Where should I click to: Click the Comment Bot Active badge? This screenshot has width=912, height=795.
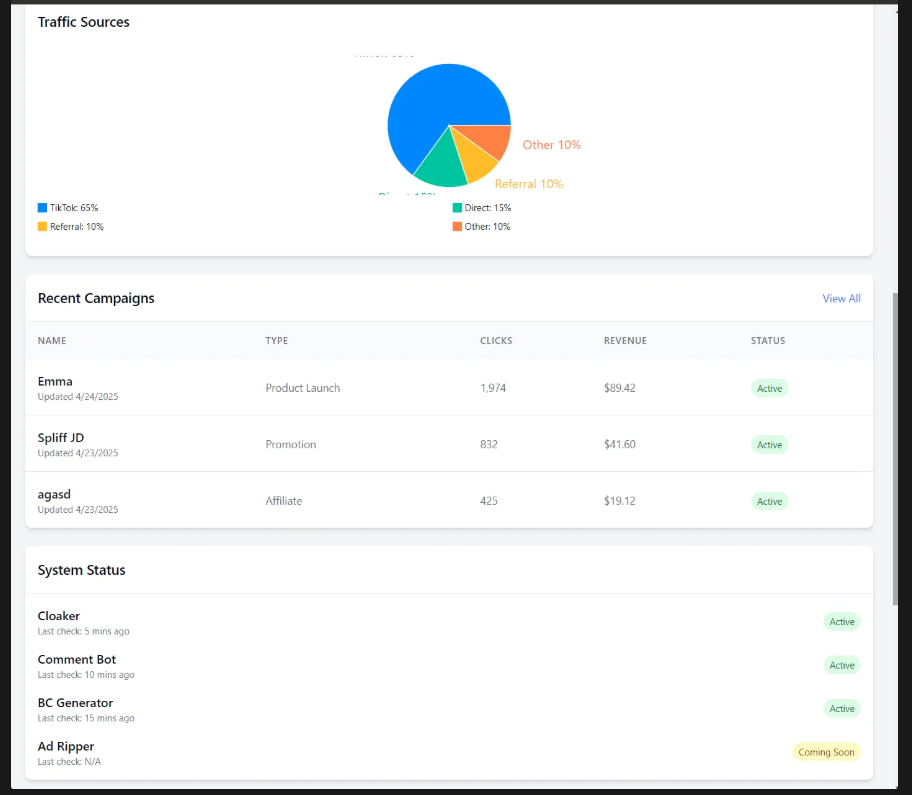pos(842,665)
